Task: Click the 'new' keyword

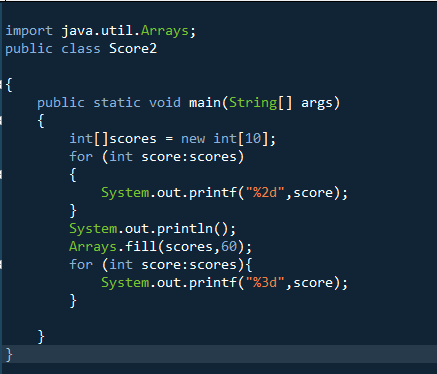Action: (193, 139)
